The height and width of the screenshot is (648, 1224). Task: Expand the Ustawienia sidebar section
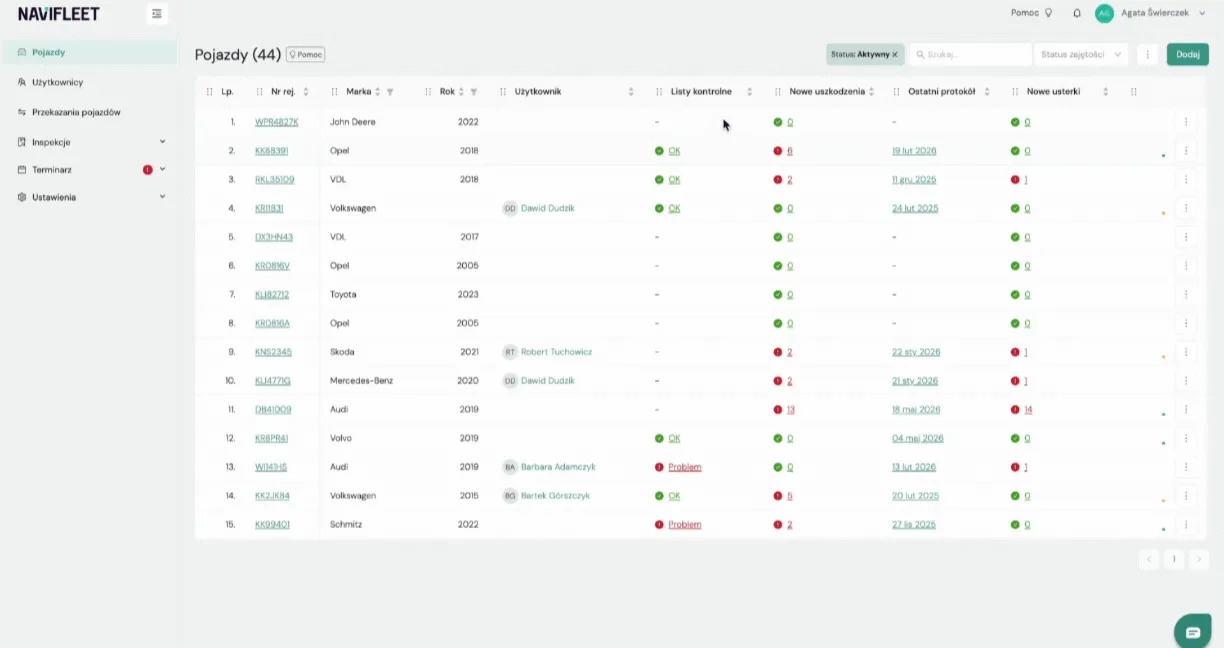(92, 197)
